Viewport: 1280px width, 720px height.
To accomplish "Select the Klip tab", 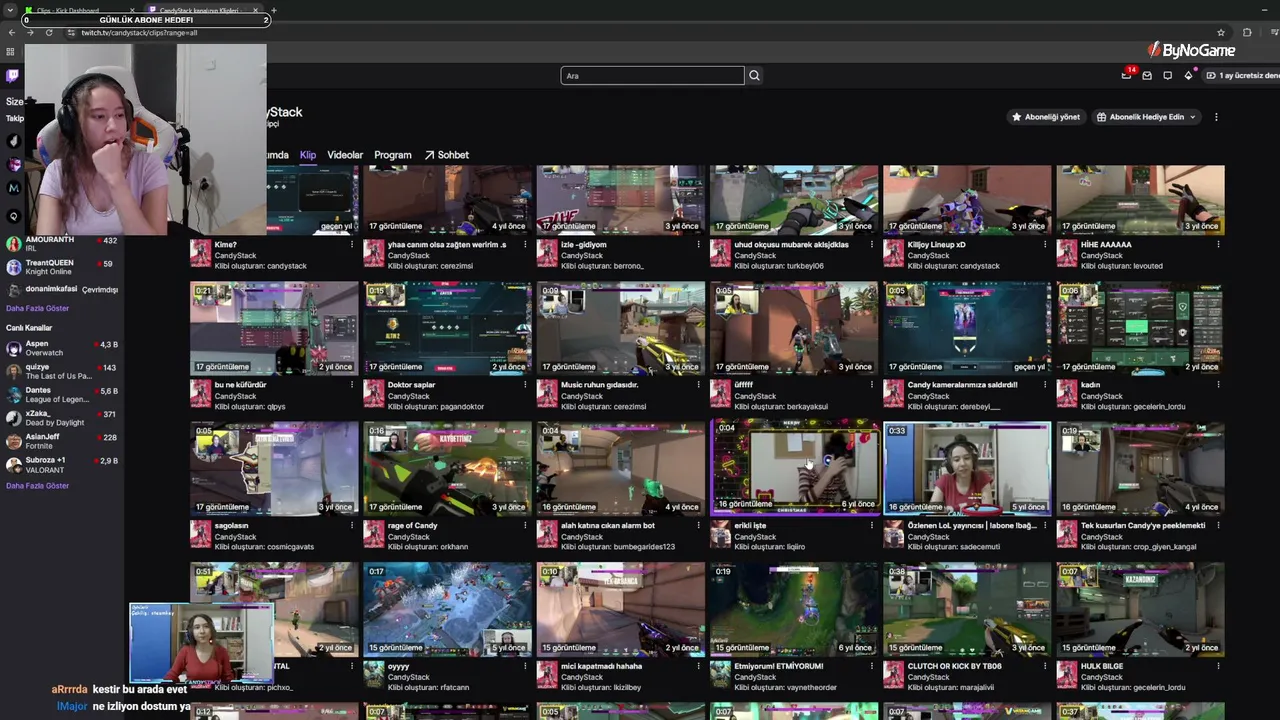I will [308, 155].
